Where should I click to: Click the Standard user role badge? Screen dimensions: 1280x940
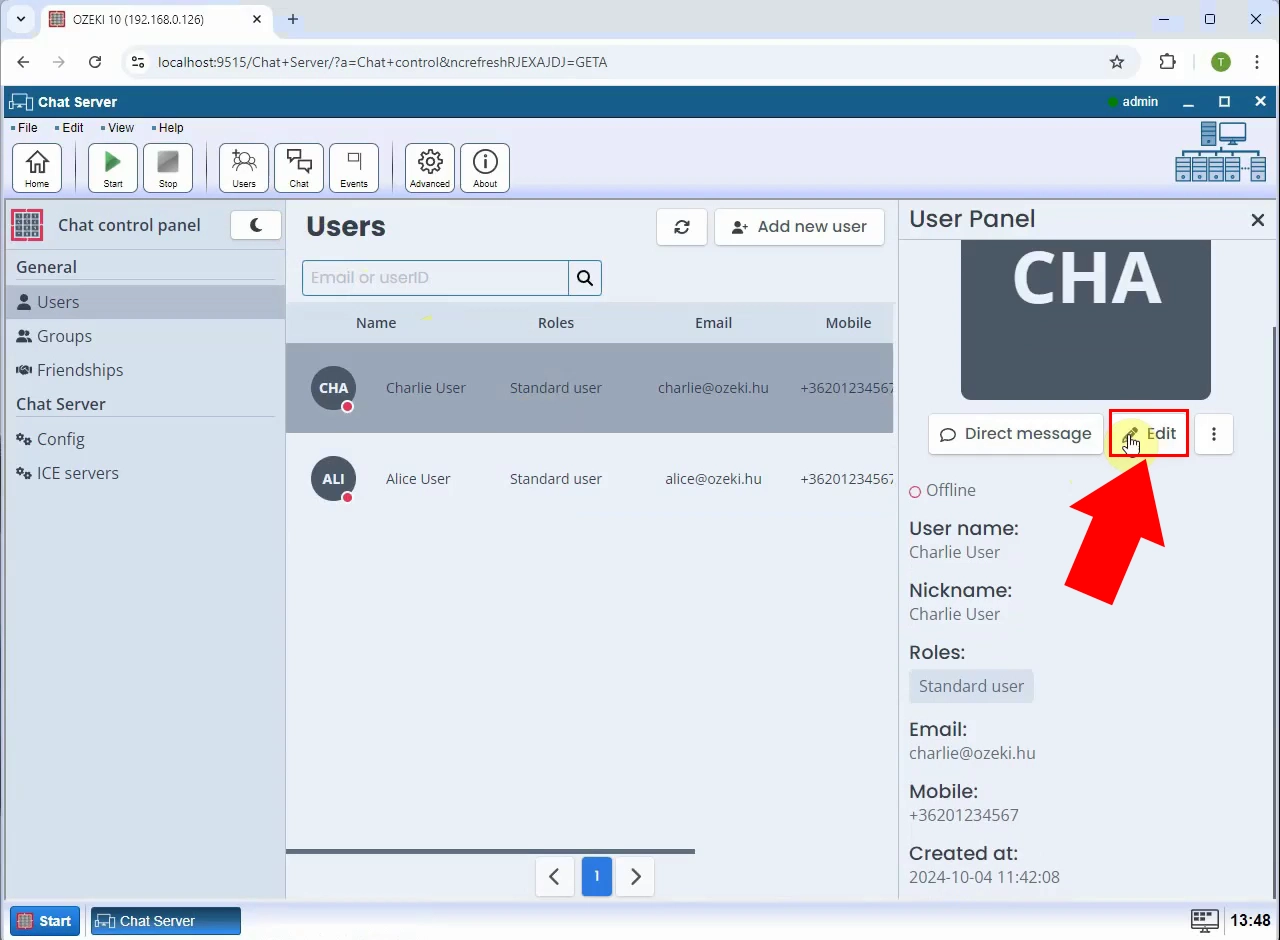coord(971,686)
